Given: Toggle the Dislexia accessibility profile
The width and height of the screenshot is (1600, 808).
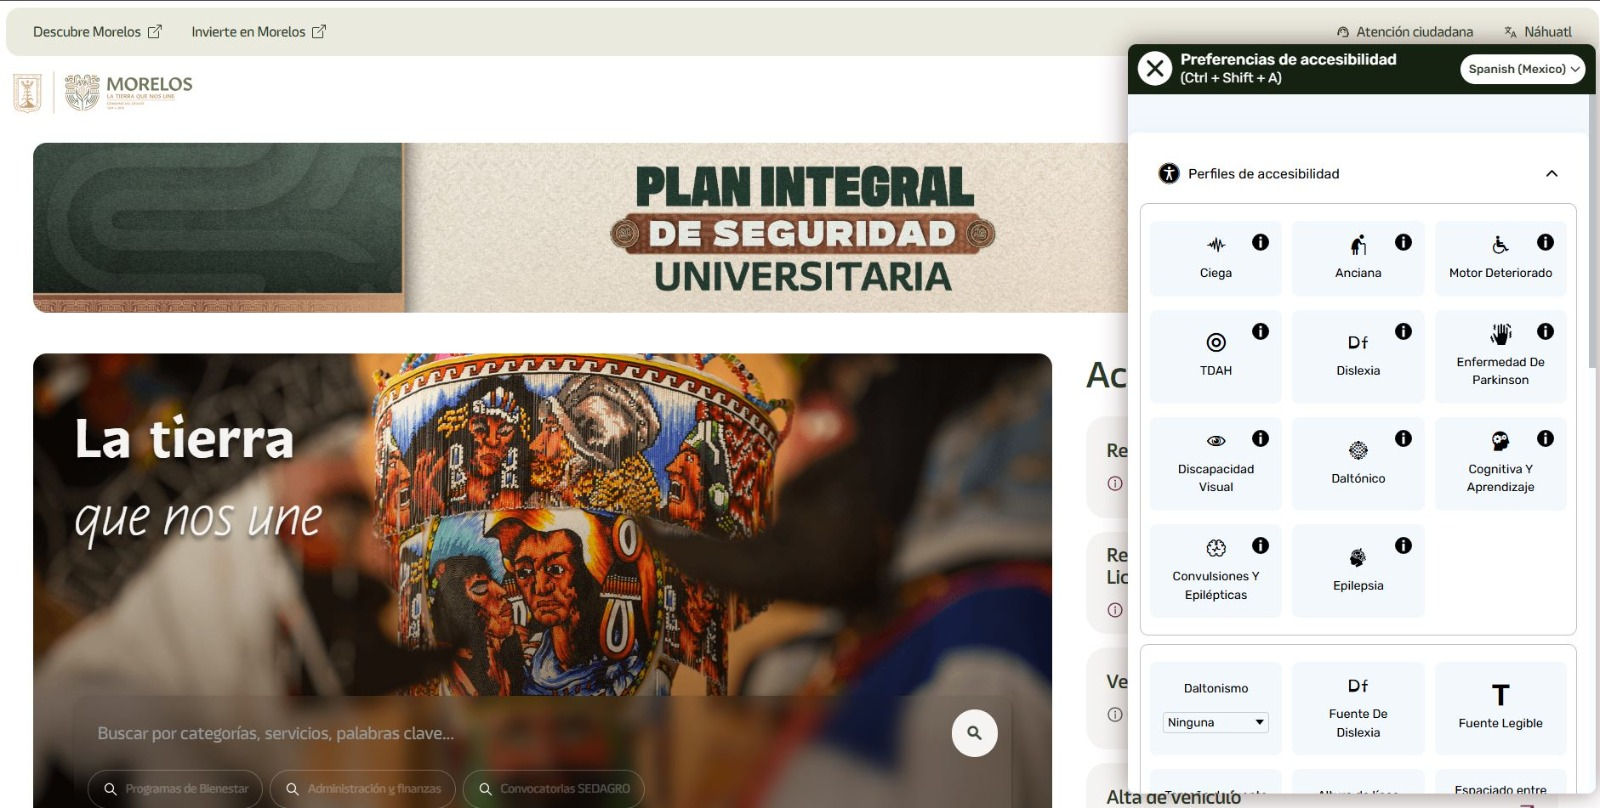Looking at the screenshot, I should [x=1357, y=356].
